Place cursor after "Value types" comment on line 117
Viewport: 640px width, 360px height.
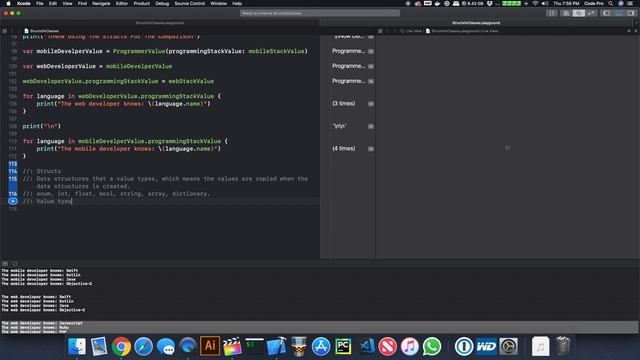(72, 201)
